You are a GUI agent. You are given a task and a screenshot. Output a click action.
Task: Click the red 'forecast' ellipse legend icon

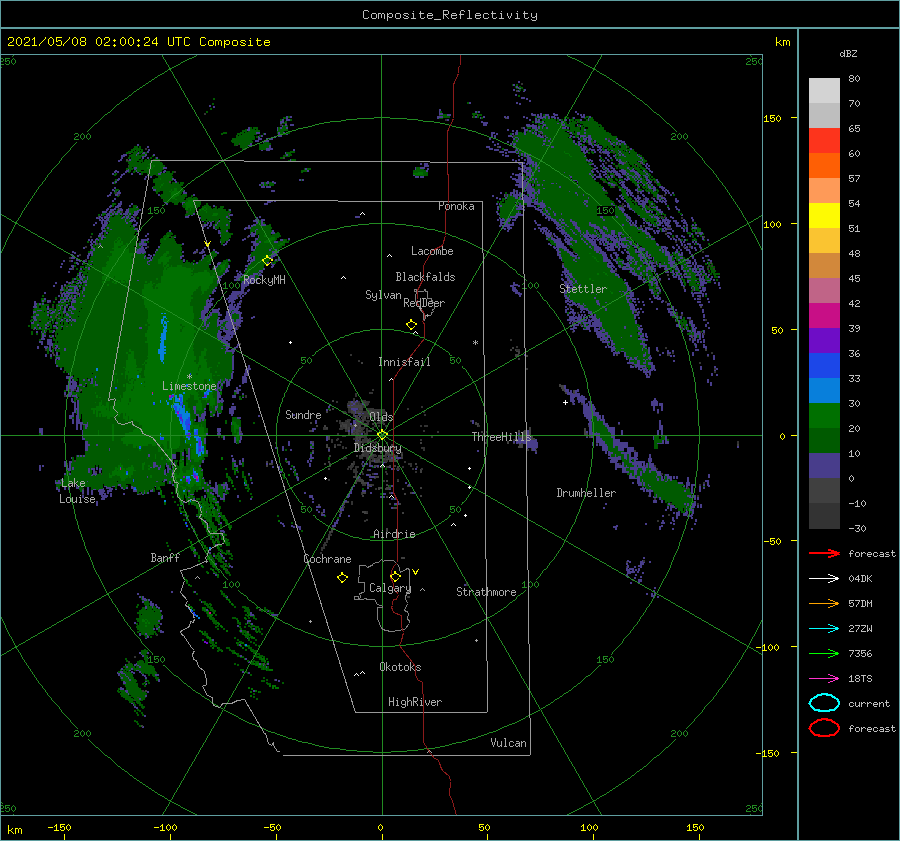(x=824, y=728)
